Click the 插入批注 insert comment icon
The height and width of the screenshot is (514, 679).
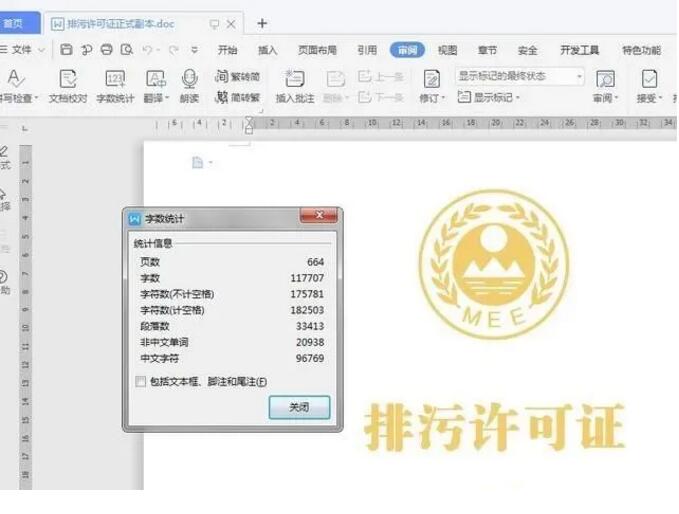294,79
